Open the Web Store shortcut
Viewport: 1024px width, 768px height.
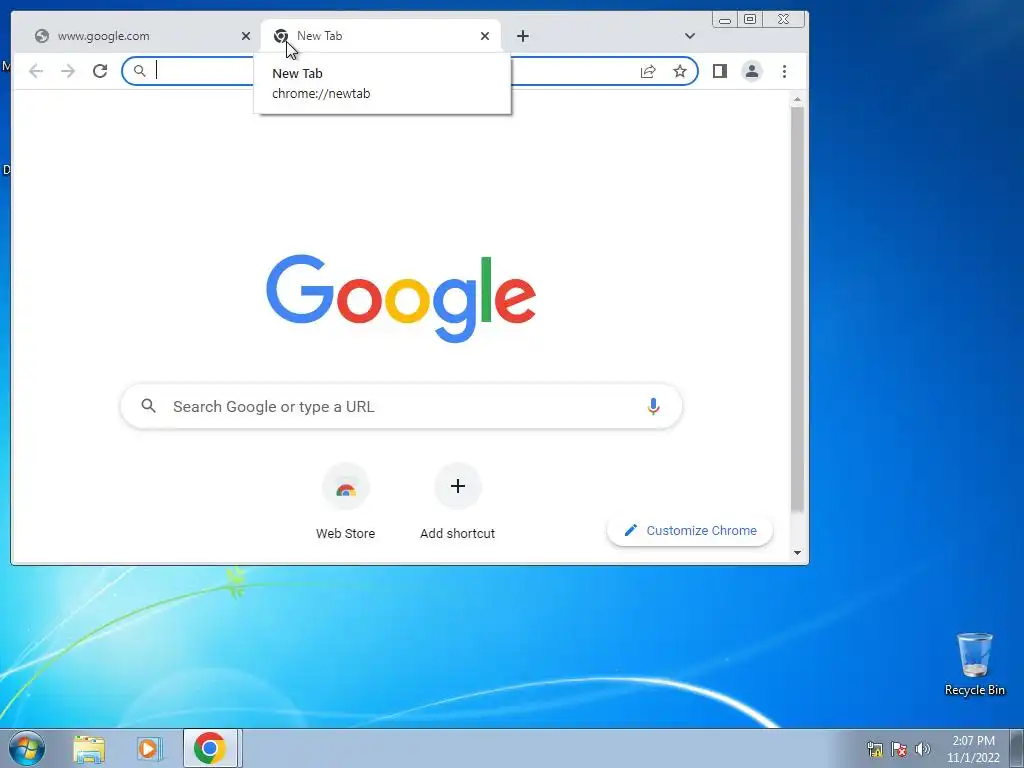[x=345, y=501]
